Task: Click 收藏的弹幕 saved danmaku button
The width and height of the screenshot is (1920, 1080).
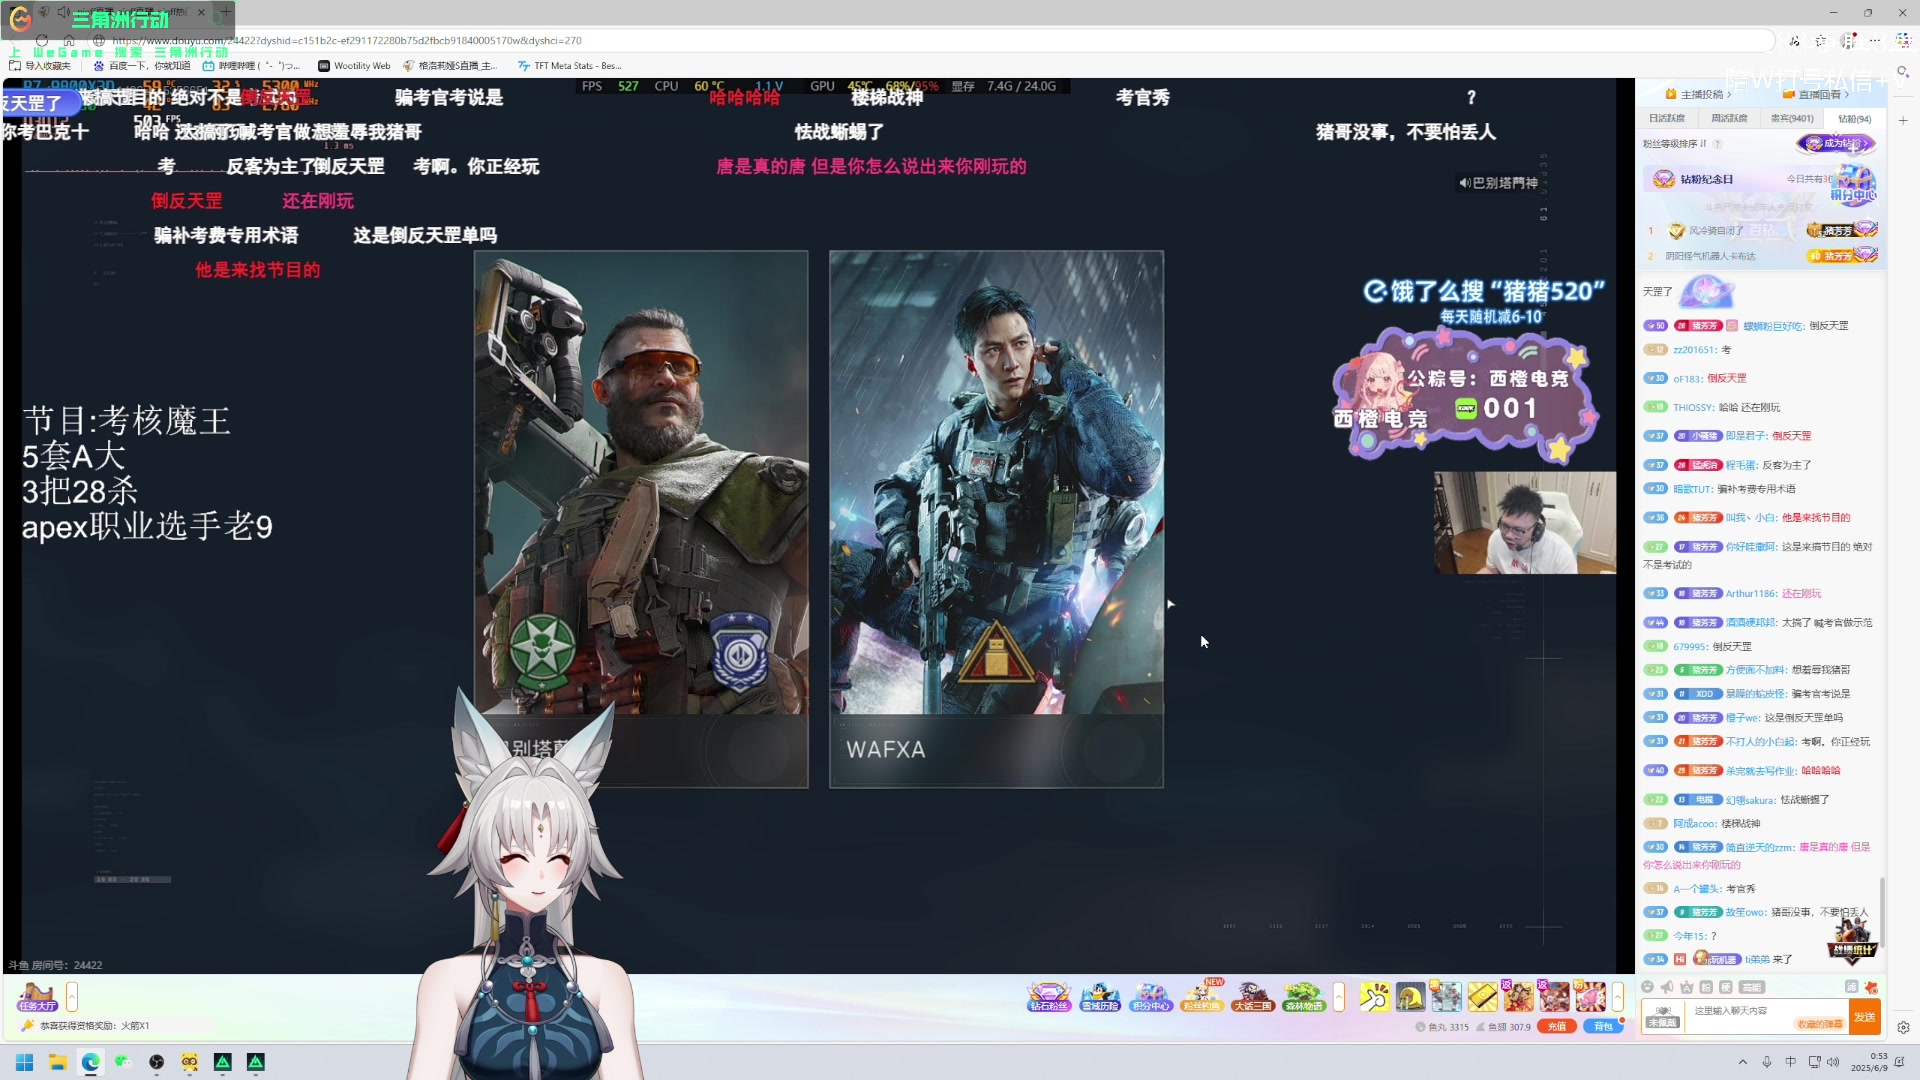Action: point(1820,1024)
